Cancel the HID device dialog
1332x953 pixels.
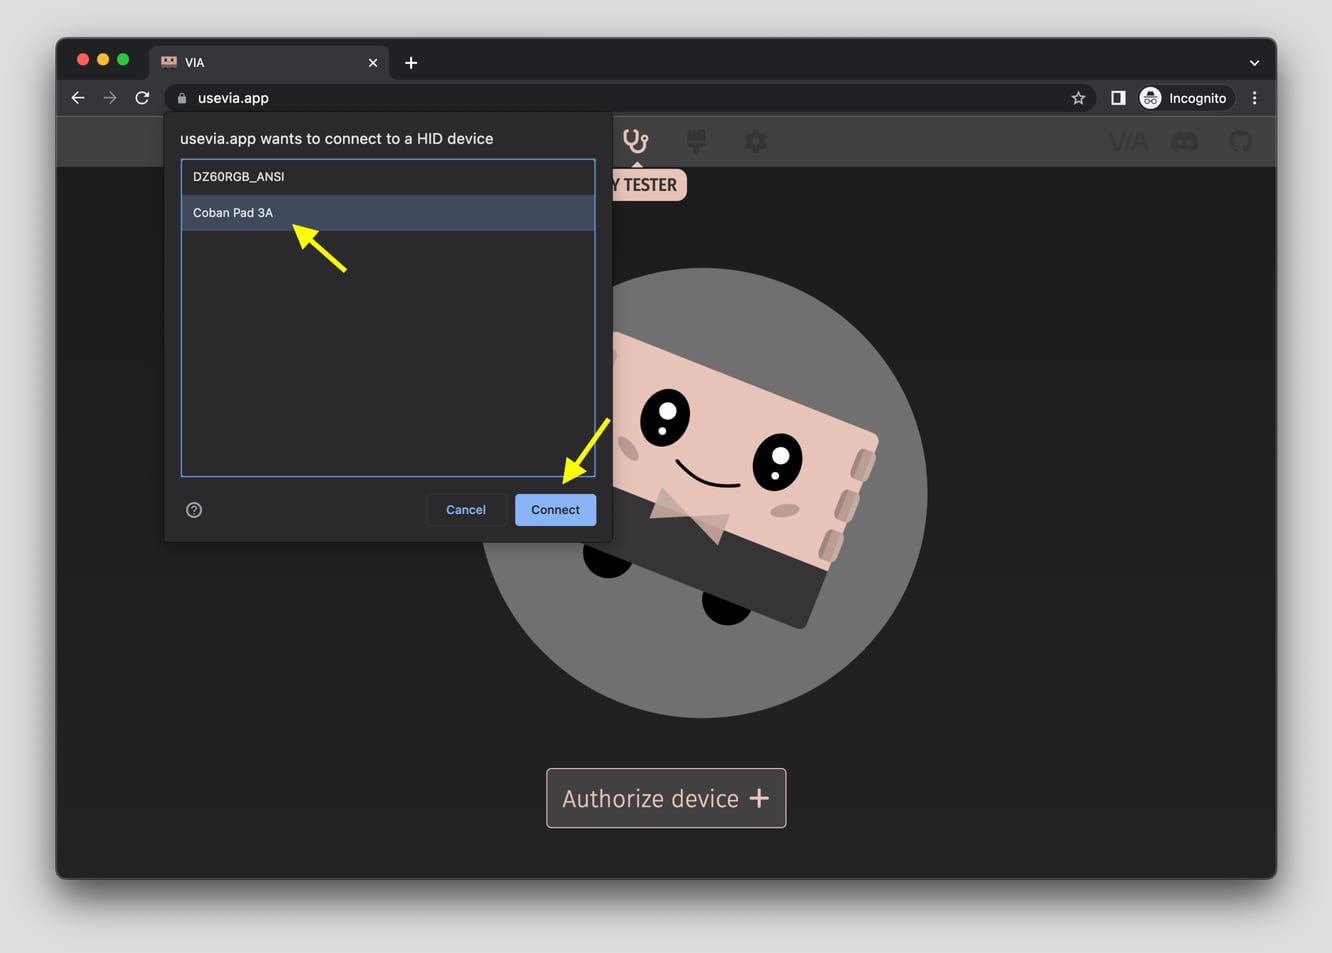click(466, 510)
